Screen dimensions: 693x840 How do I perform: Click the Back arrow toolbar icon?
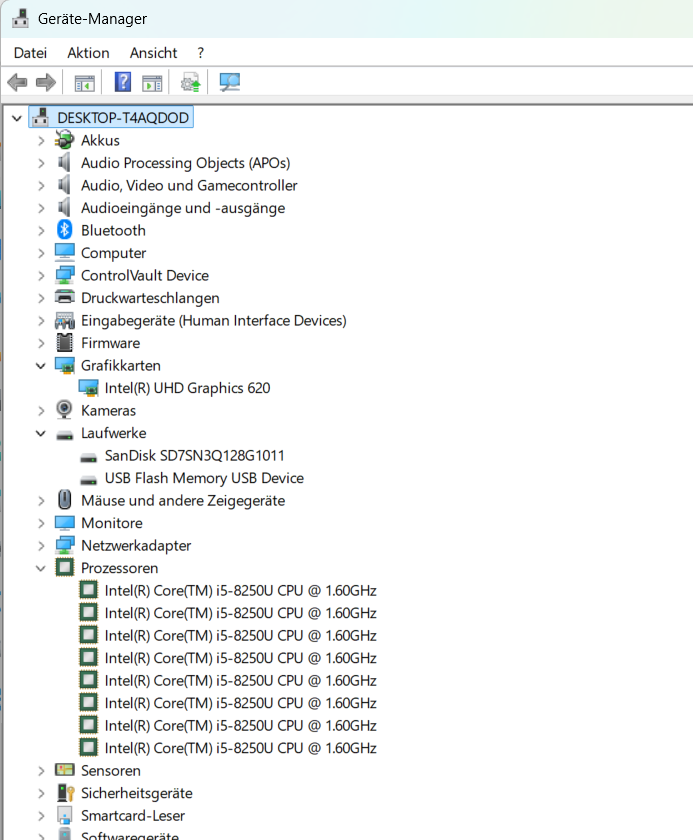[x=18, y=82]
